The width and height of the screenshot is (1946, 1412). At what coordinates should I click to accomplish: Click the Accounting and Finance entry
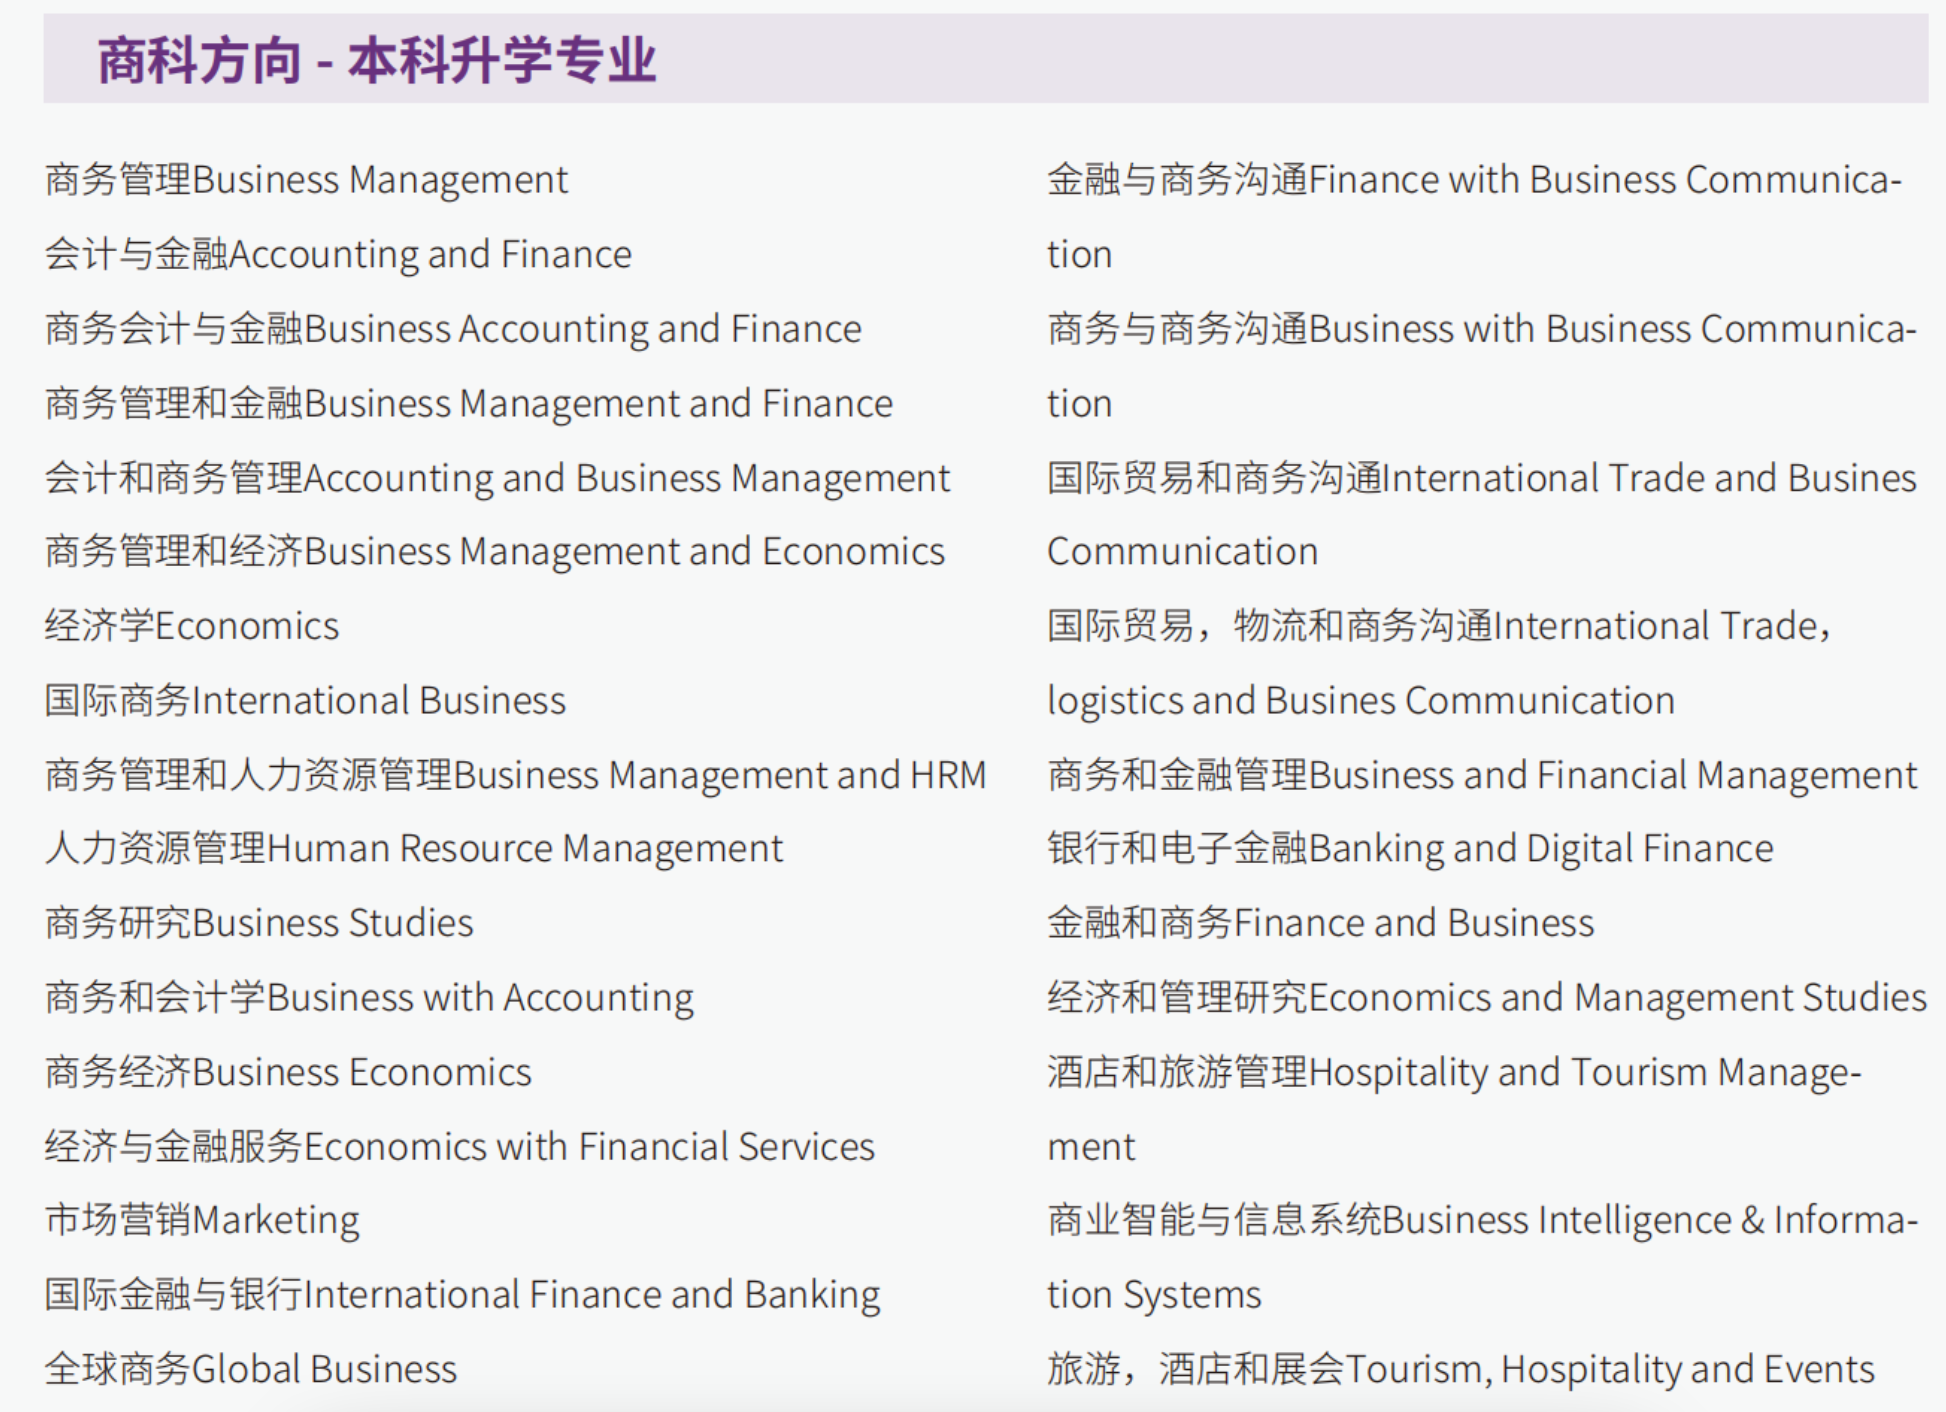pyautogui.click(x=338, y=254)
